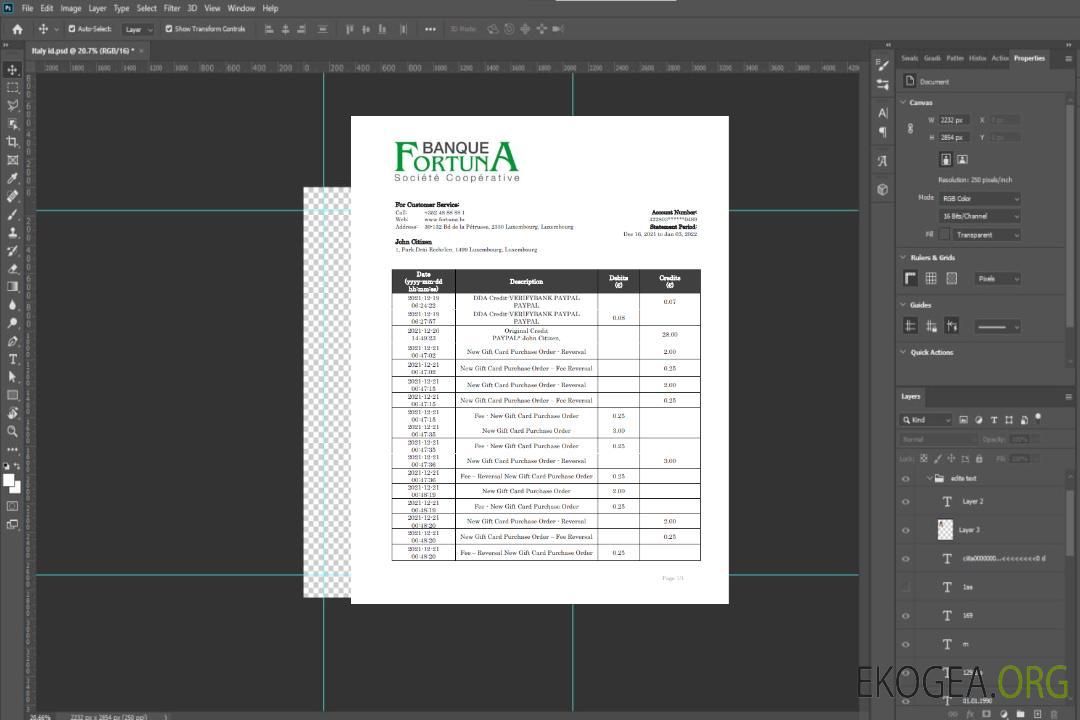Create a new layer from Layers panel
Viewport: 1080px width, 720px height.
1037,714
